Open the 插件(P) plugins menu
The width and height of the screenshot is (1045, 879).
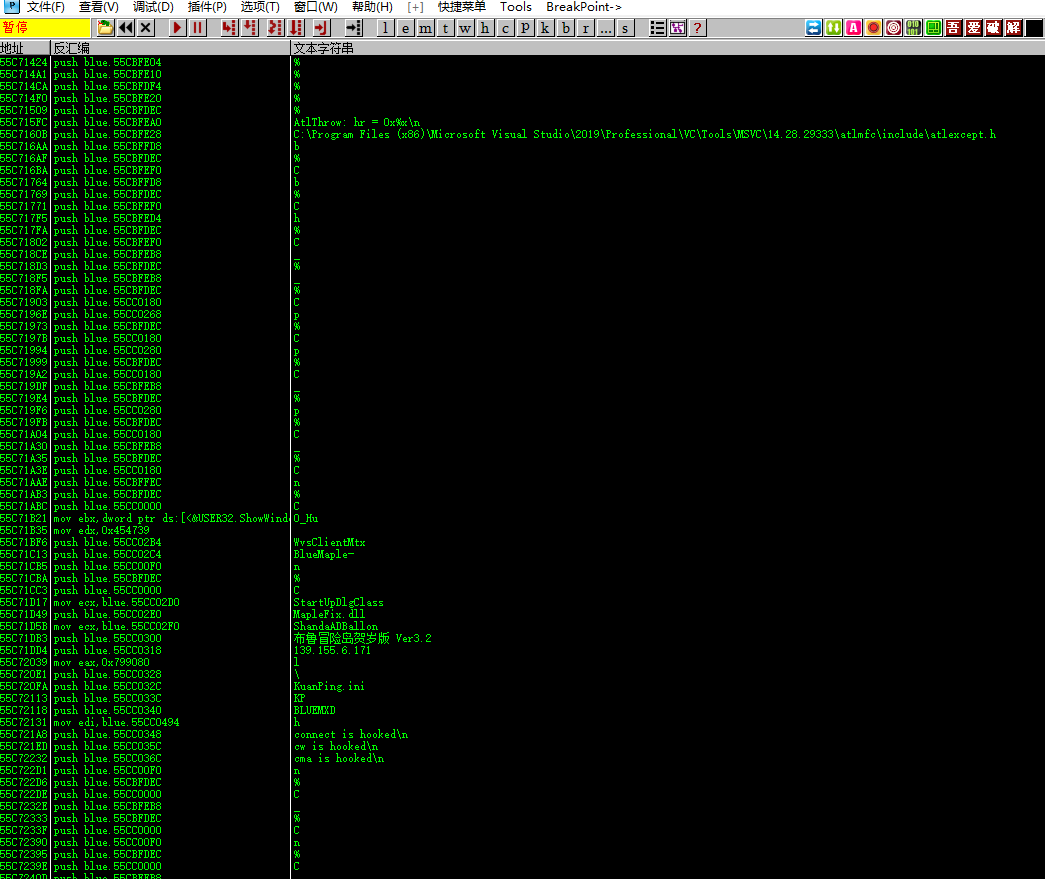coord(207,7)
